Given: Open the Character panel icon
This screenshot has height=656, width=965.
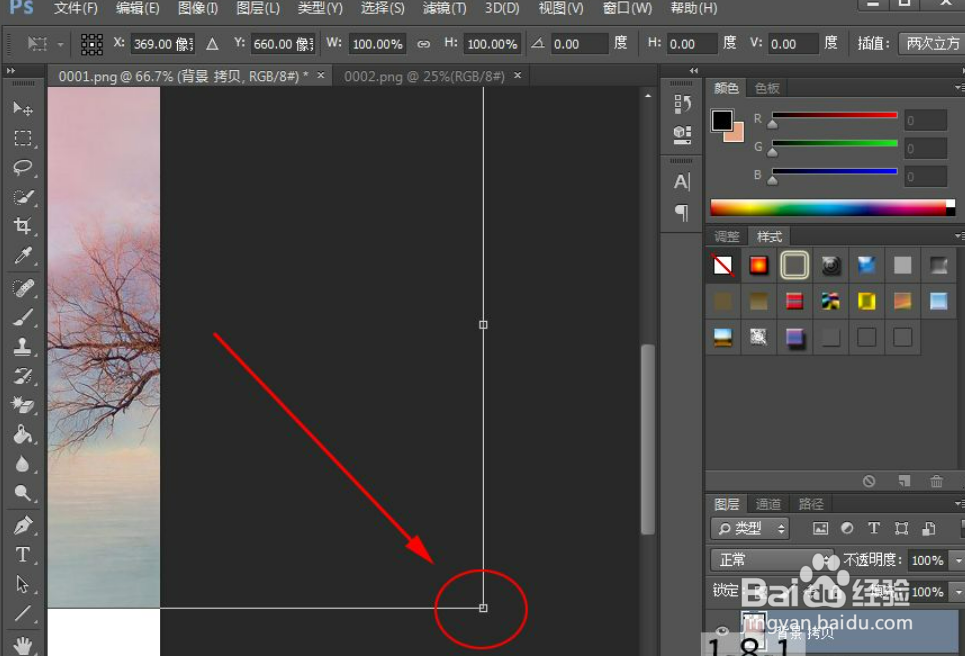Looking at the screenshot, I should [x=682, y=182].
